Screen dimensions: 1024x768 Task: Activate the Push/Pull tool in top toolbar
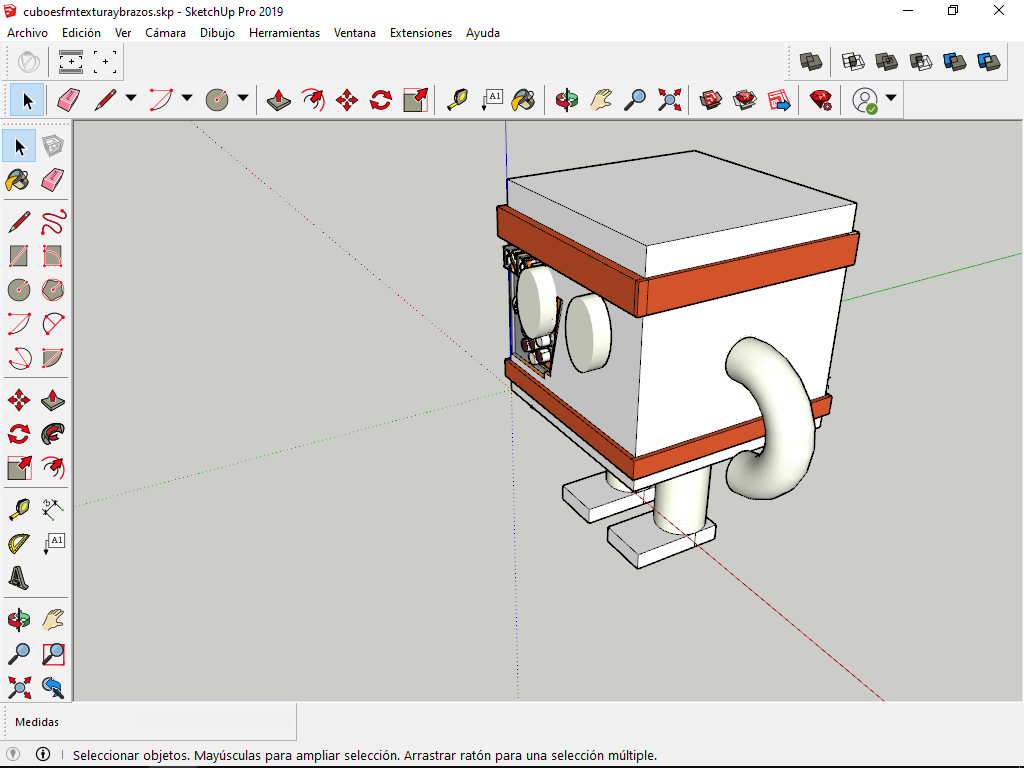(281, 100)
